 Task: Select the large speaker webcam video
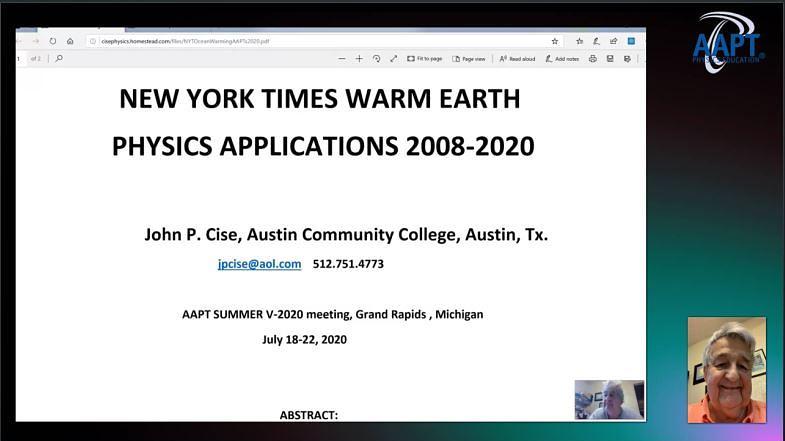tap(726, 370)
